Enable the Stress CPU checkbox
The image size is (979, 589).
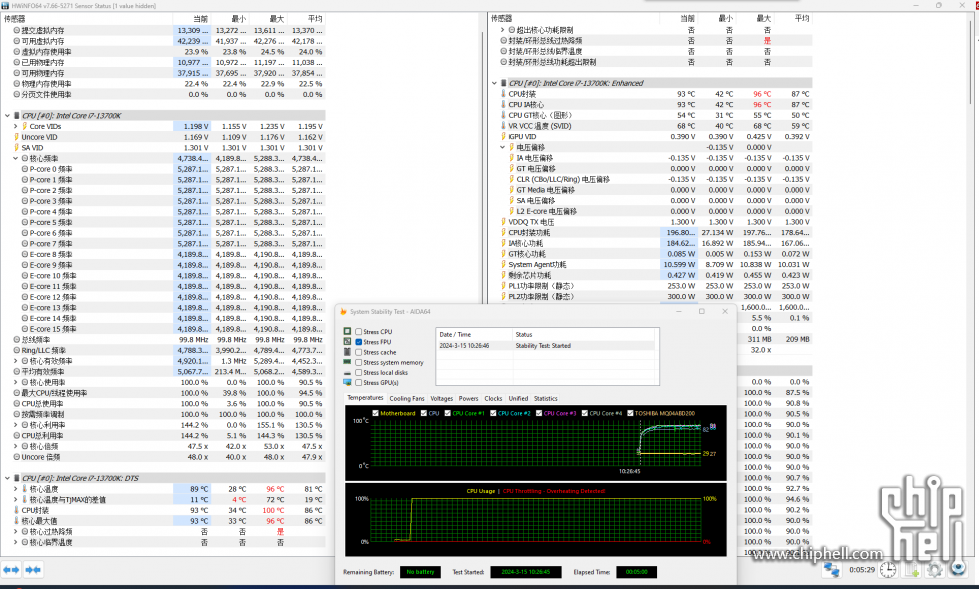[x=358, y=332]
